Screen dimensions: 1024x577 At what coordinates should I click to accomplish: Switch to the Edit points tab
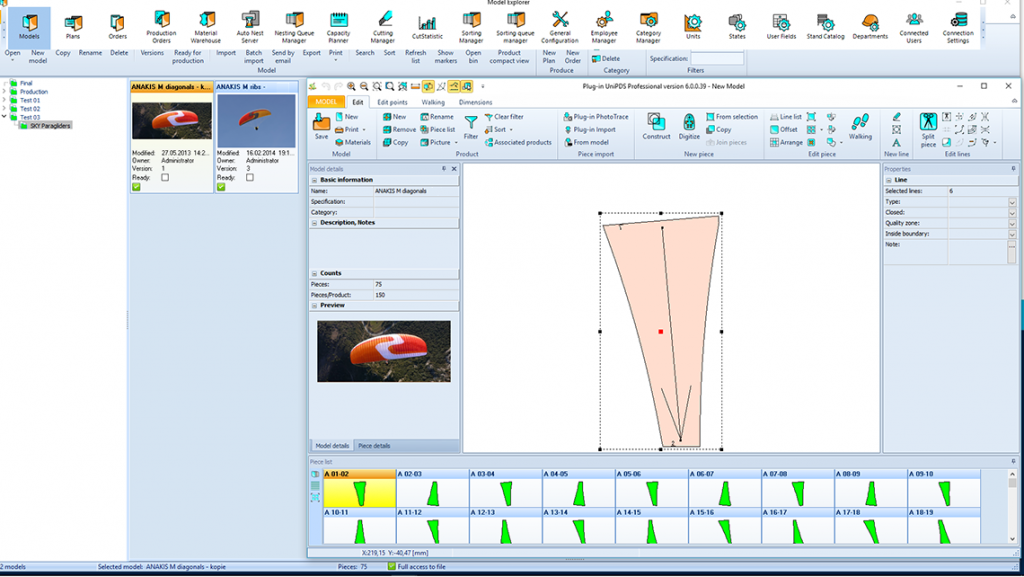(x=392, y=102)
